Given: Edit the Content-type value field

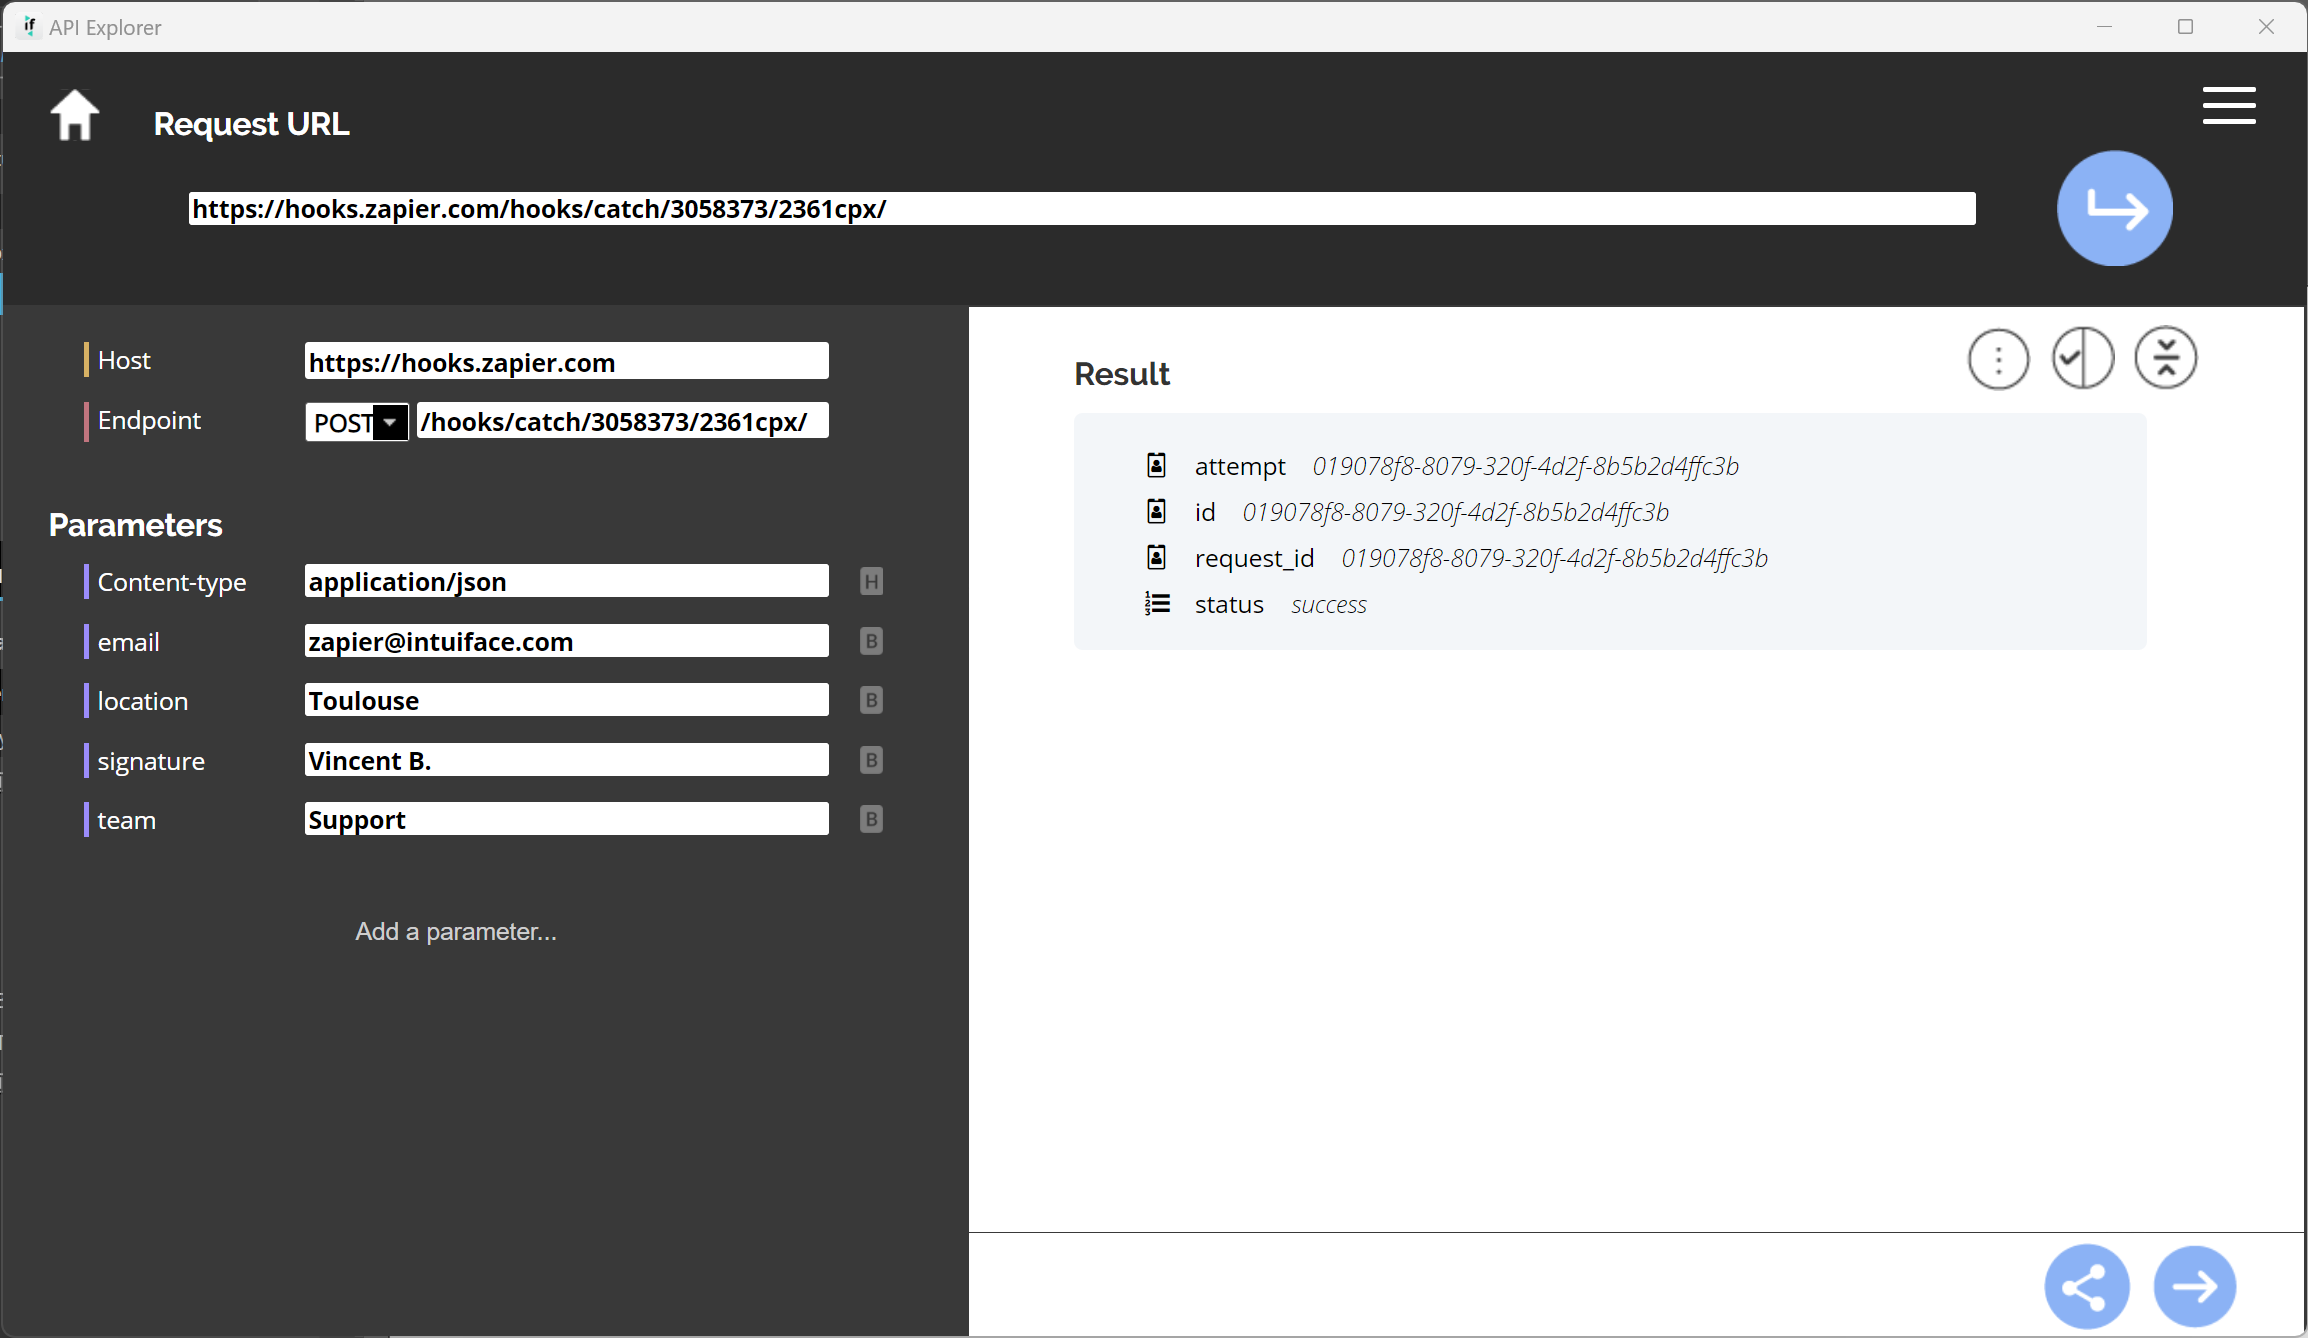Looking at the screenshot, I should click(x=566, y=581).
